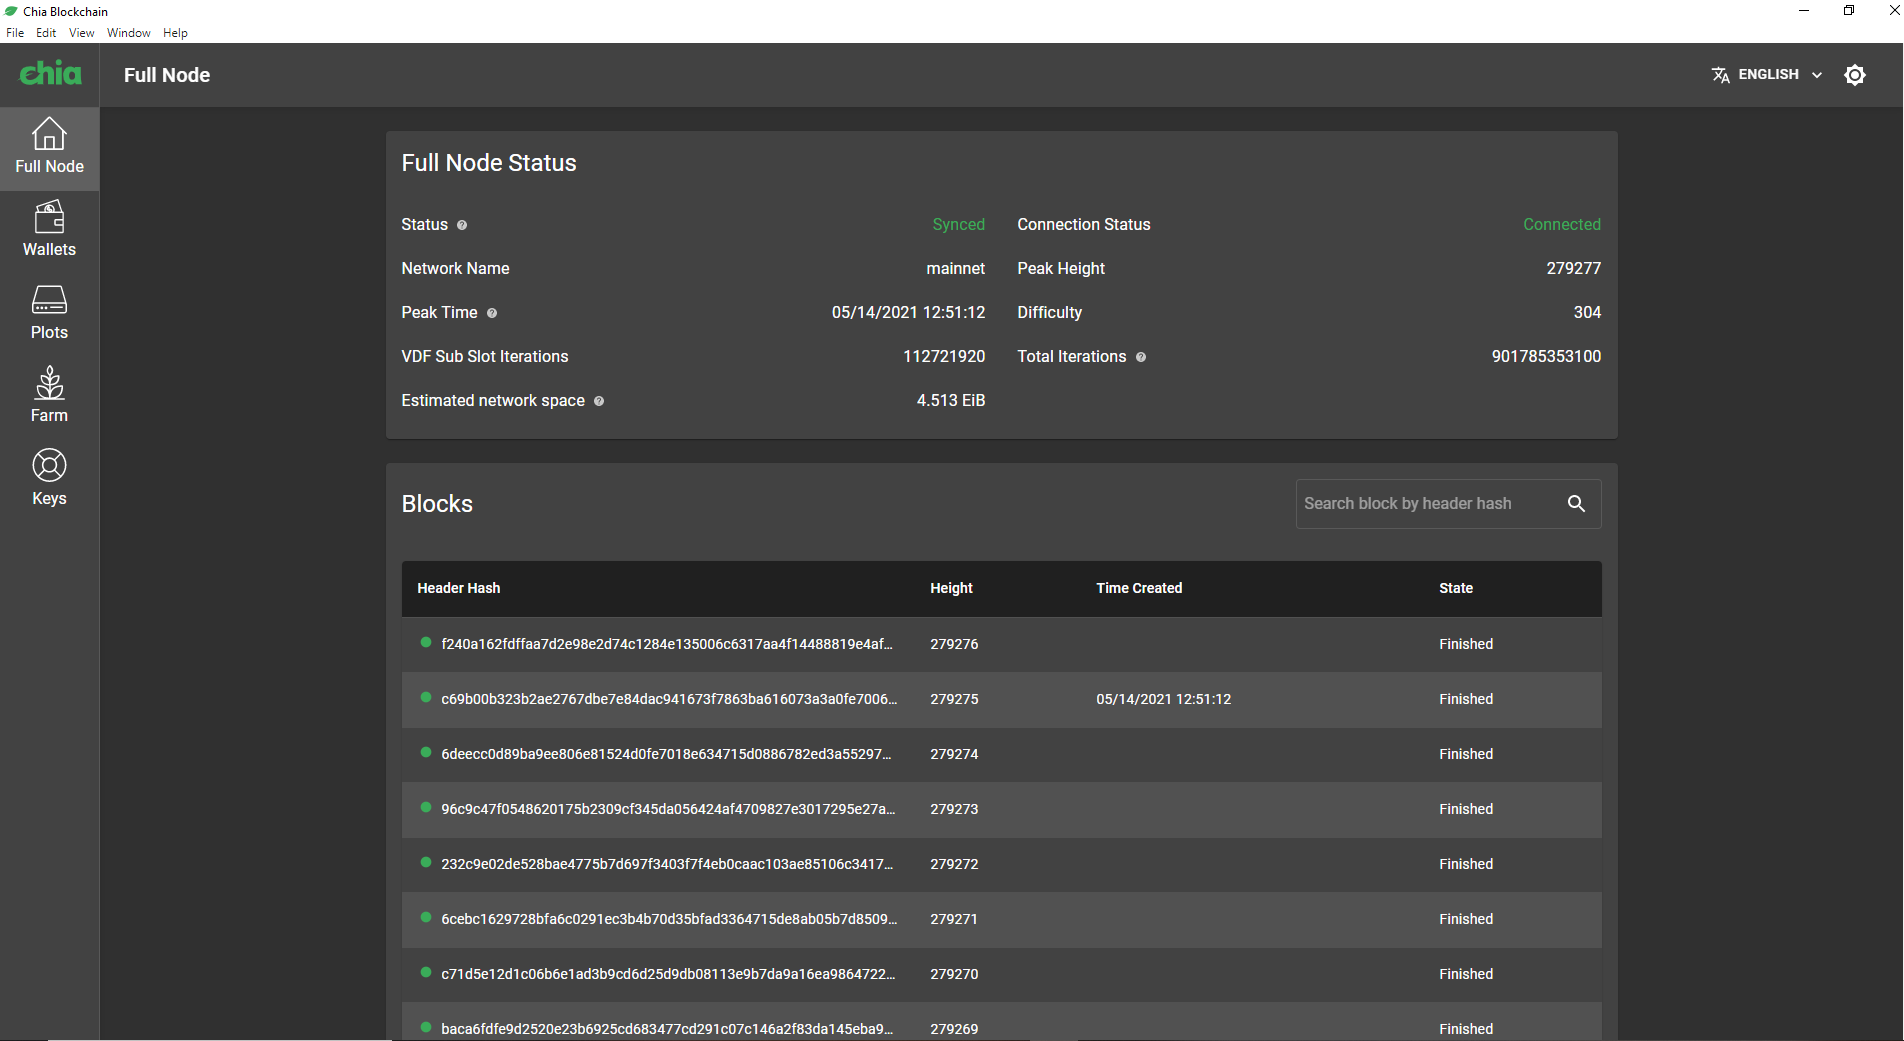This screenshot has height=1041, width=1904.
Task: Click the State column header
Action: [x=1456, y=588]
